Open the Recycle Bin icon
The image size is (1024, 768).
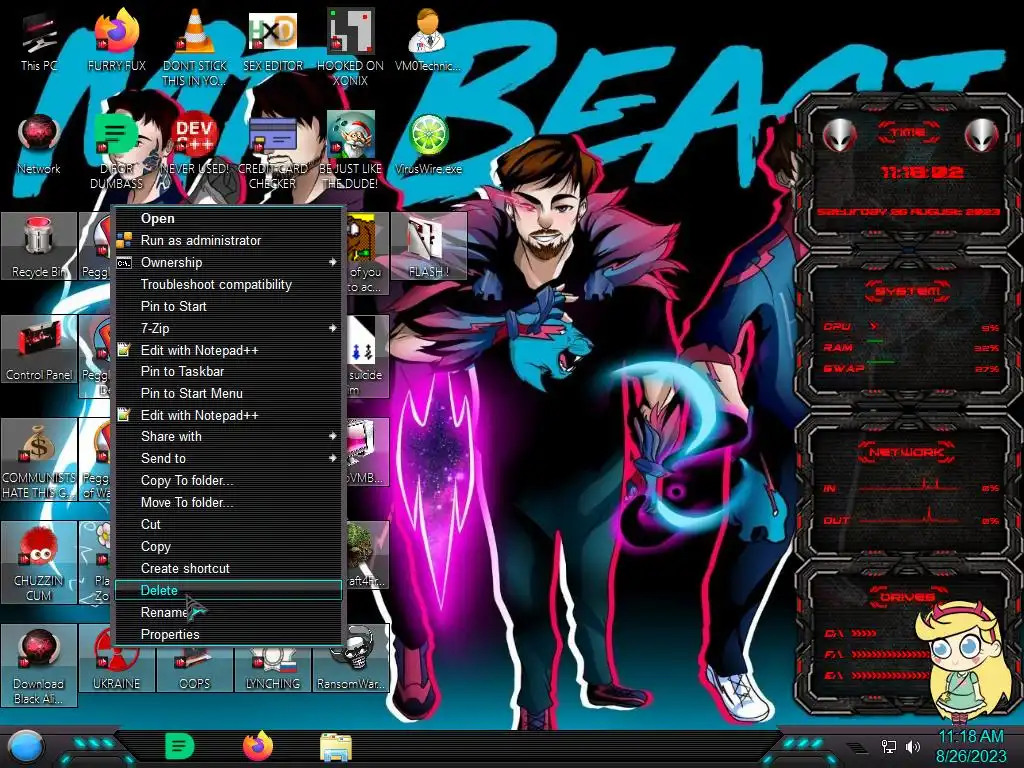pyautogui.click(x=39, y=247)
